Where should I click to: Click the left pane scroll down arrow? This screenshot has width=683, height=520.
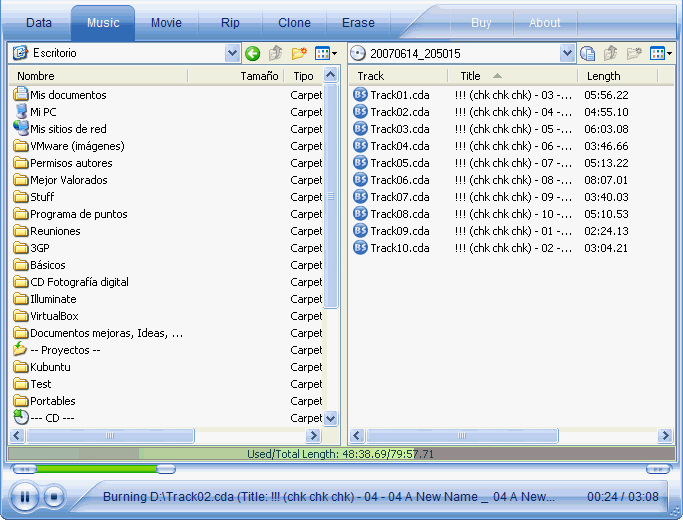[x=331, y=419]
